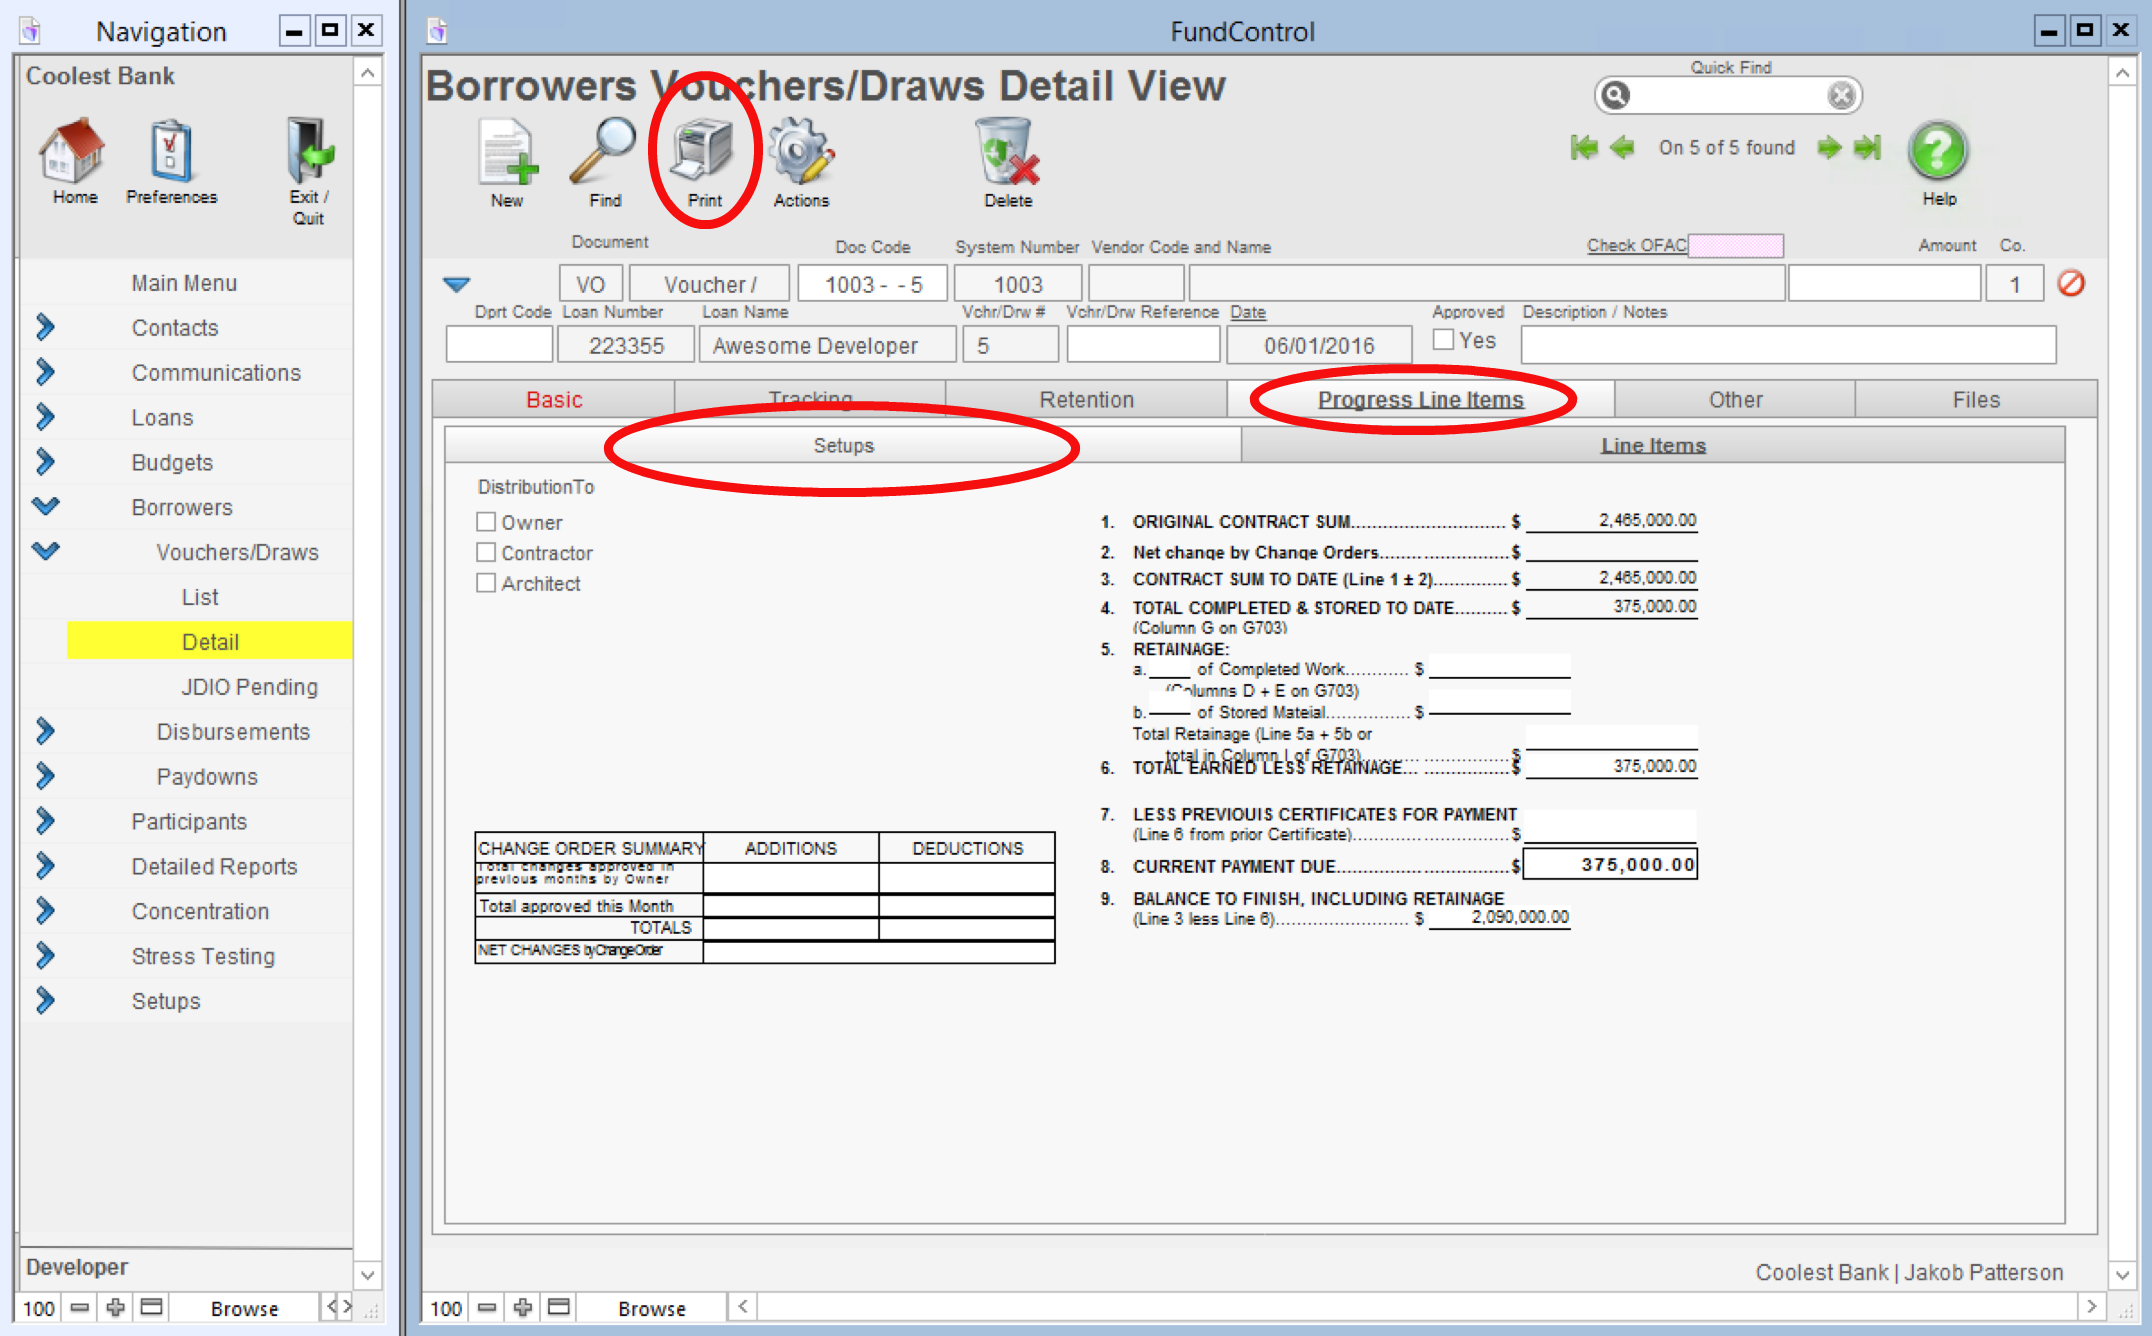Screen dimensions: 2152x1336
Task: Click the Vchr/Drw Reference field
Action: point(1143,345)
